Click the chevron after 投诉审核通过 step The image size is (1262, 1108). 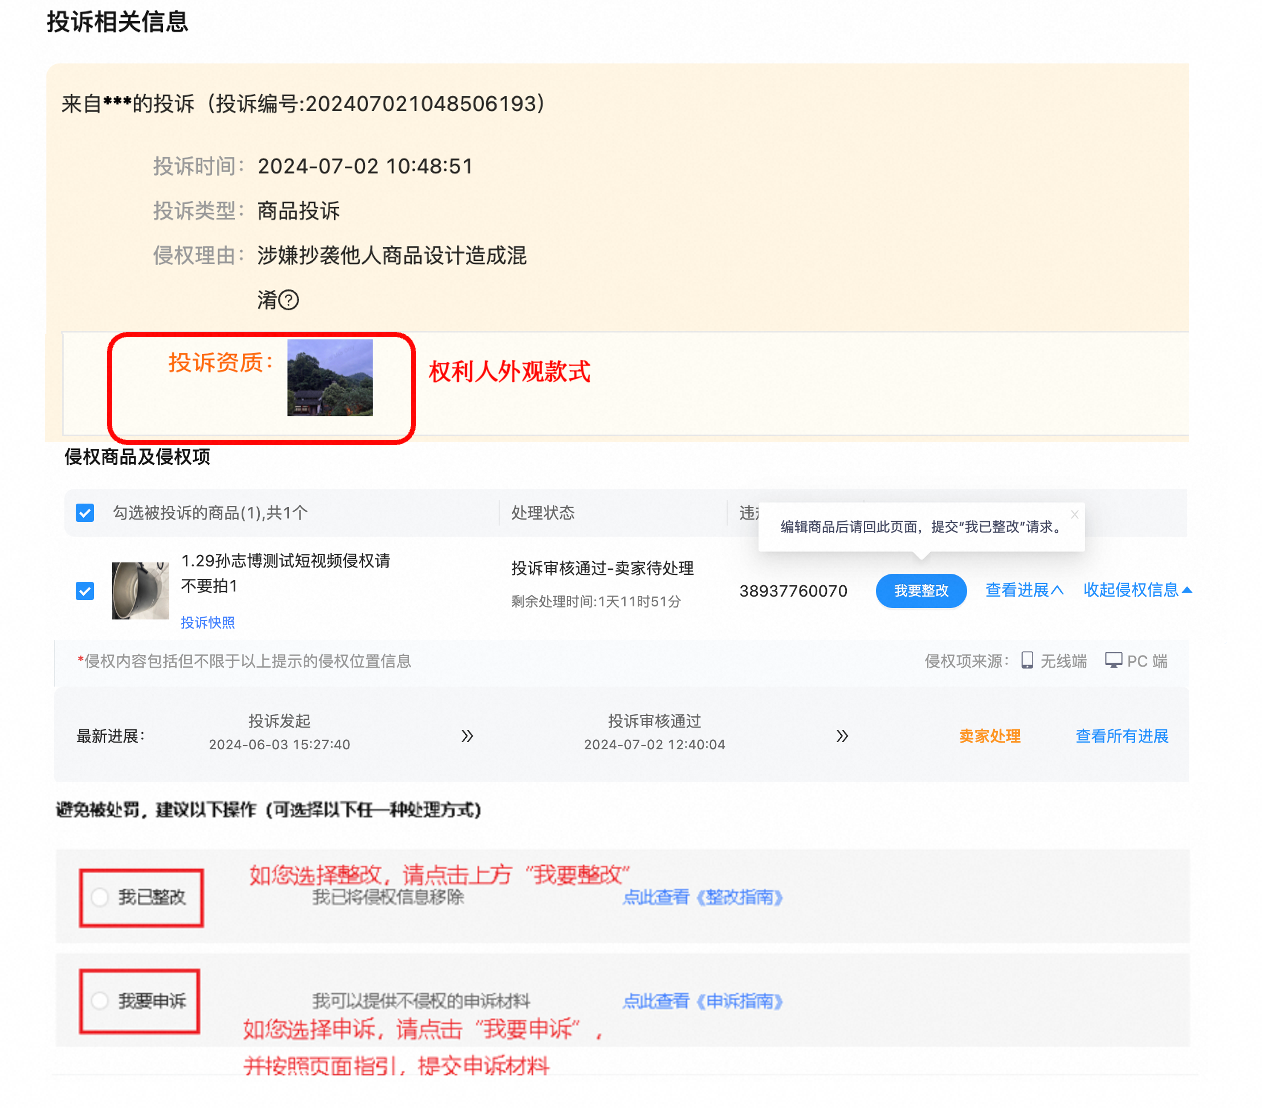[x=842, y=736]
